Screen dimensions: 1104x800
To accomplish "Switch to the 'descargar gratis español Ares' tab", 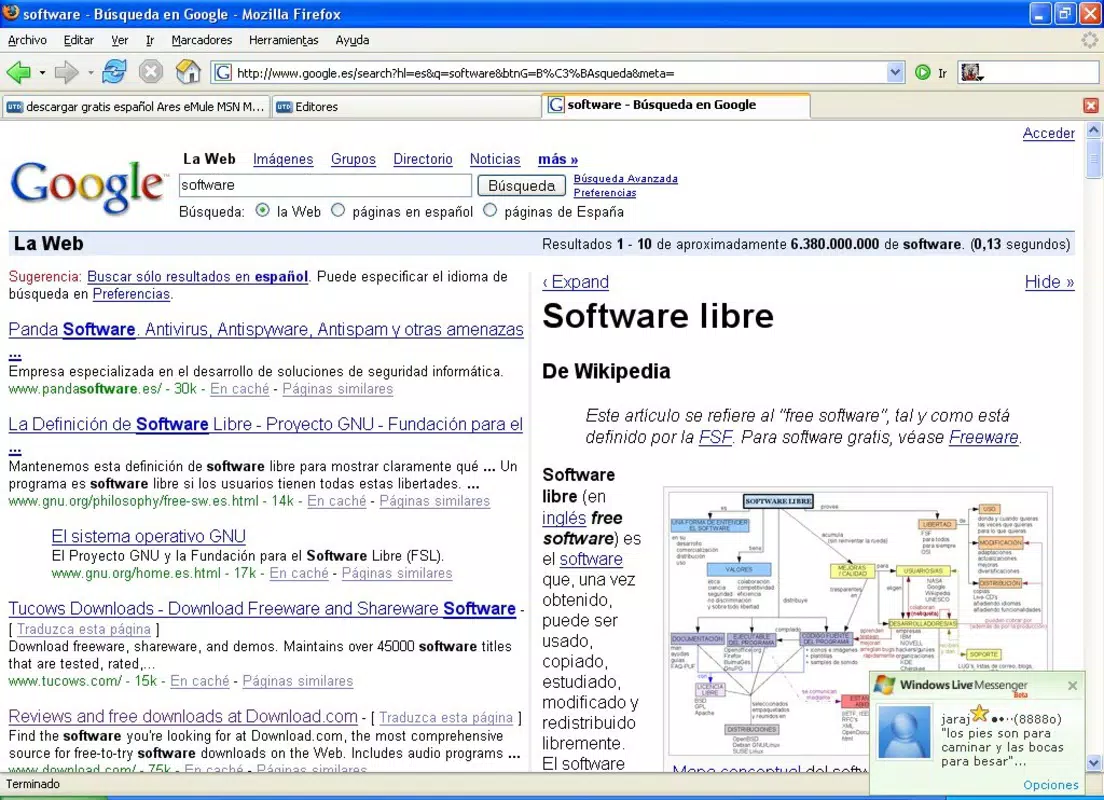I will (x=136, y=107).
